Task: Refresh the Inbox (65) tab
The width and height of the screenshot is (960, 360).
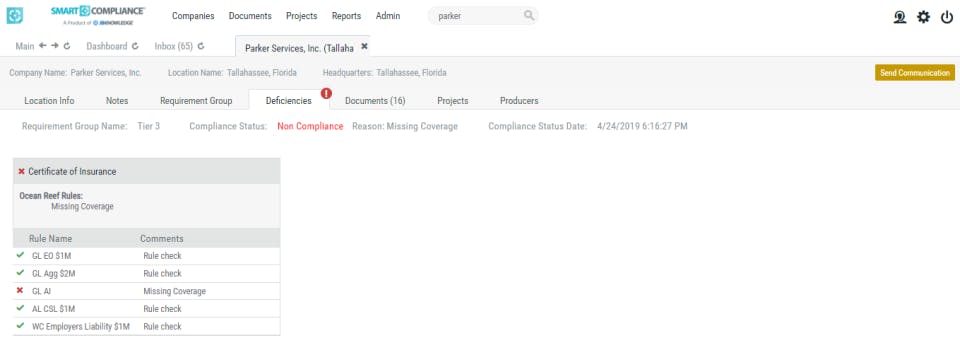Action: 200,46
